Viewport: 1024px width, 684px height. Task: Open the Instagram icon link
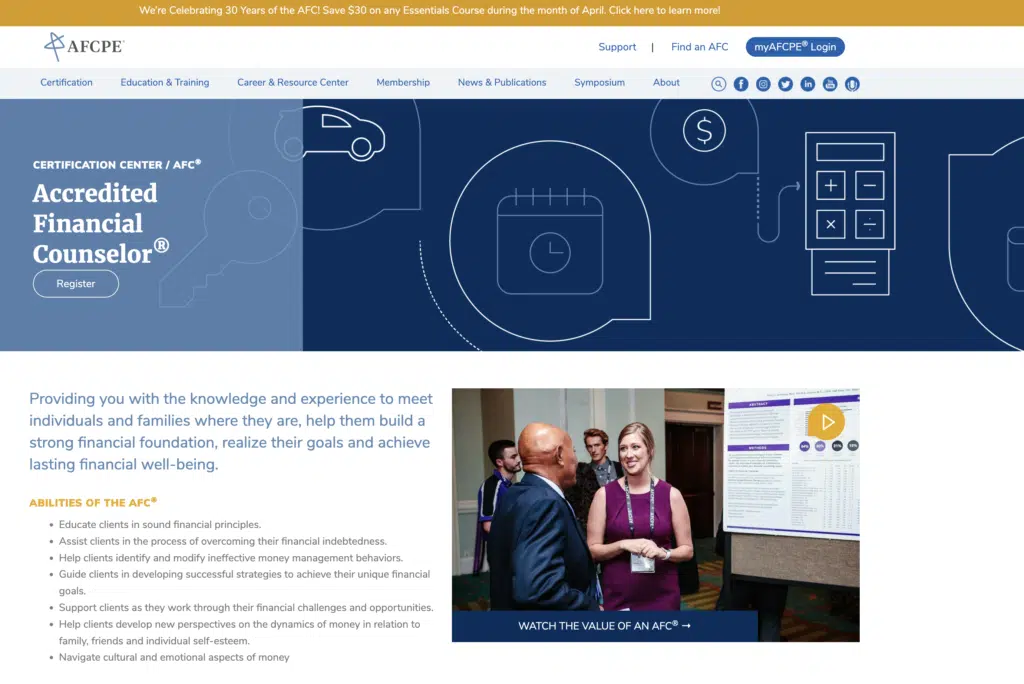coord(763,84)
